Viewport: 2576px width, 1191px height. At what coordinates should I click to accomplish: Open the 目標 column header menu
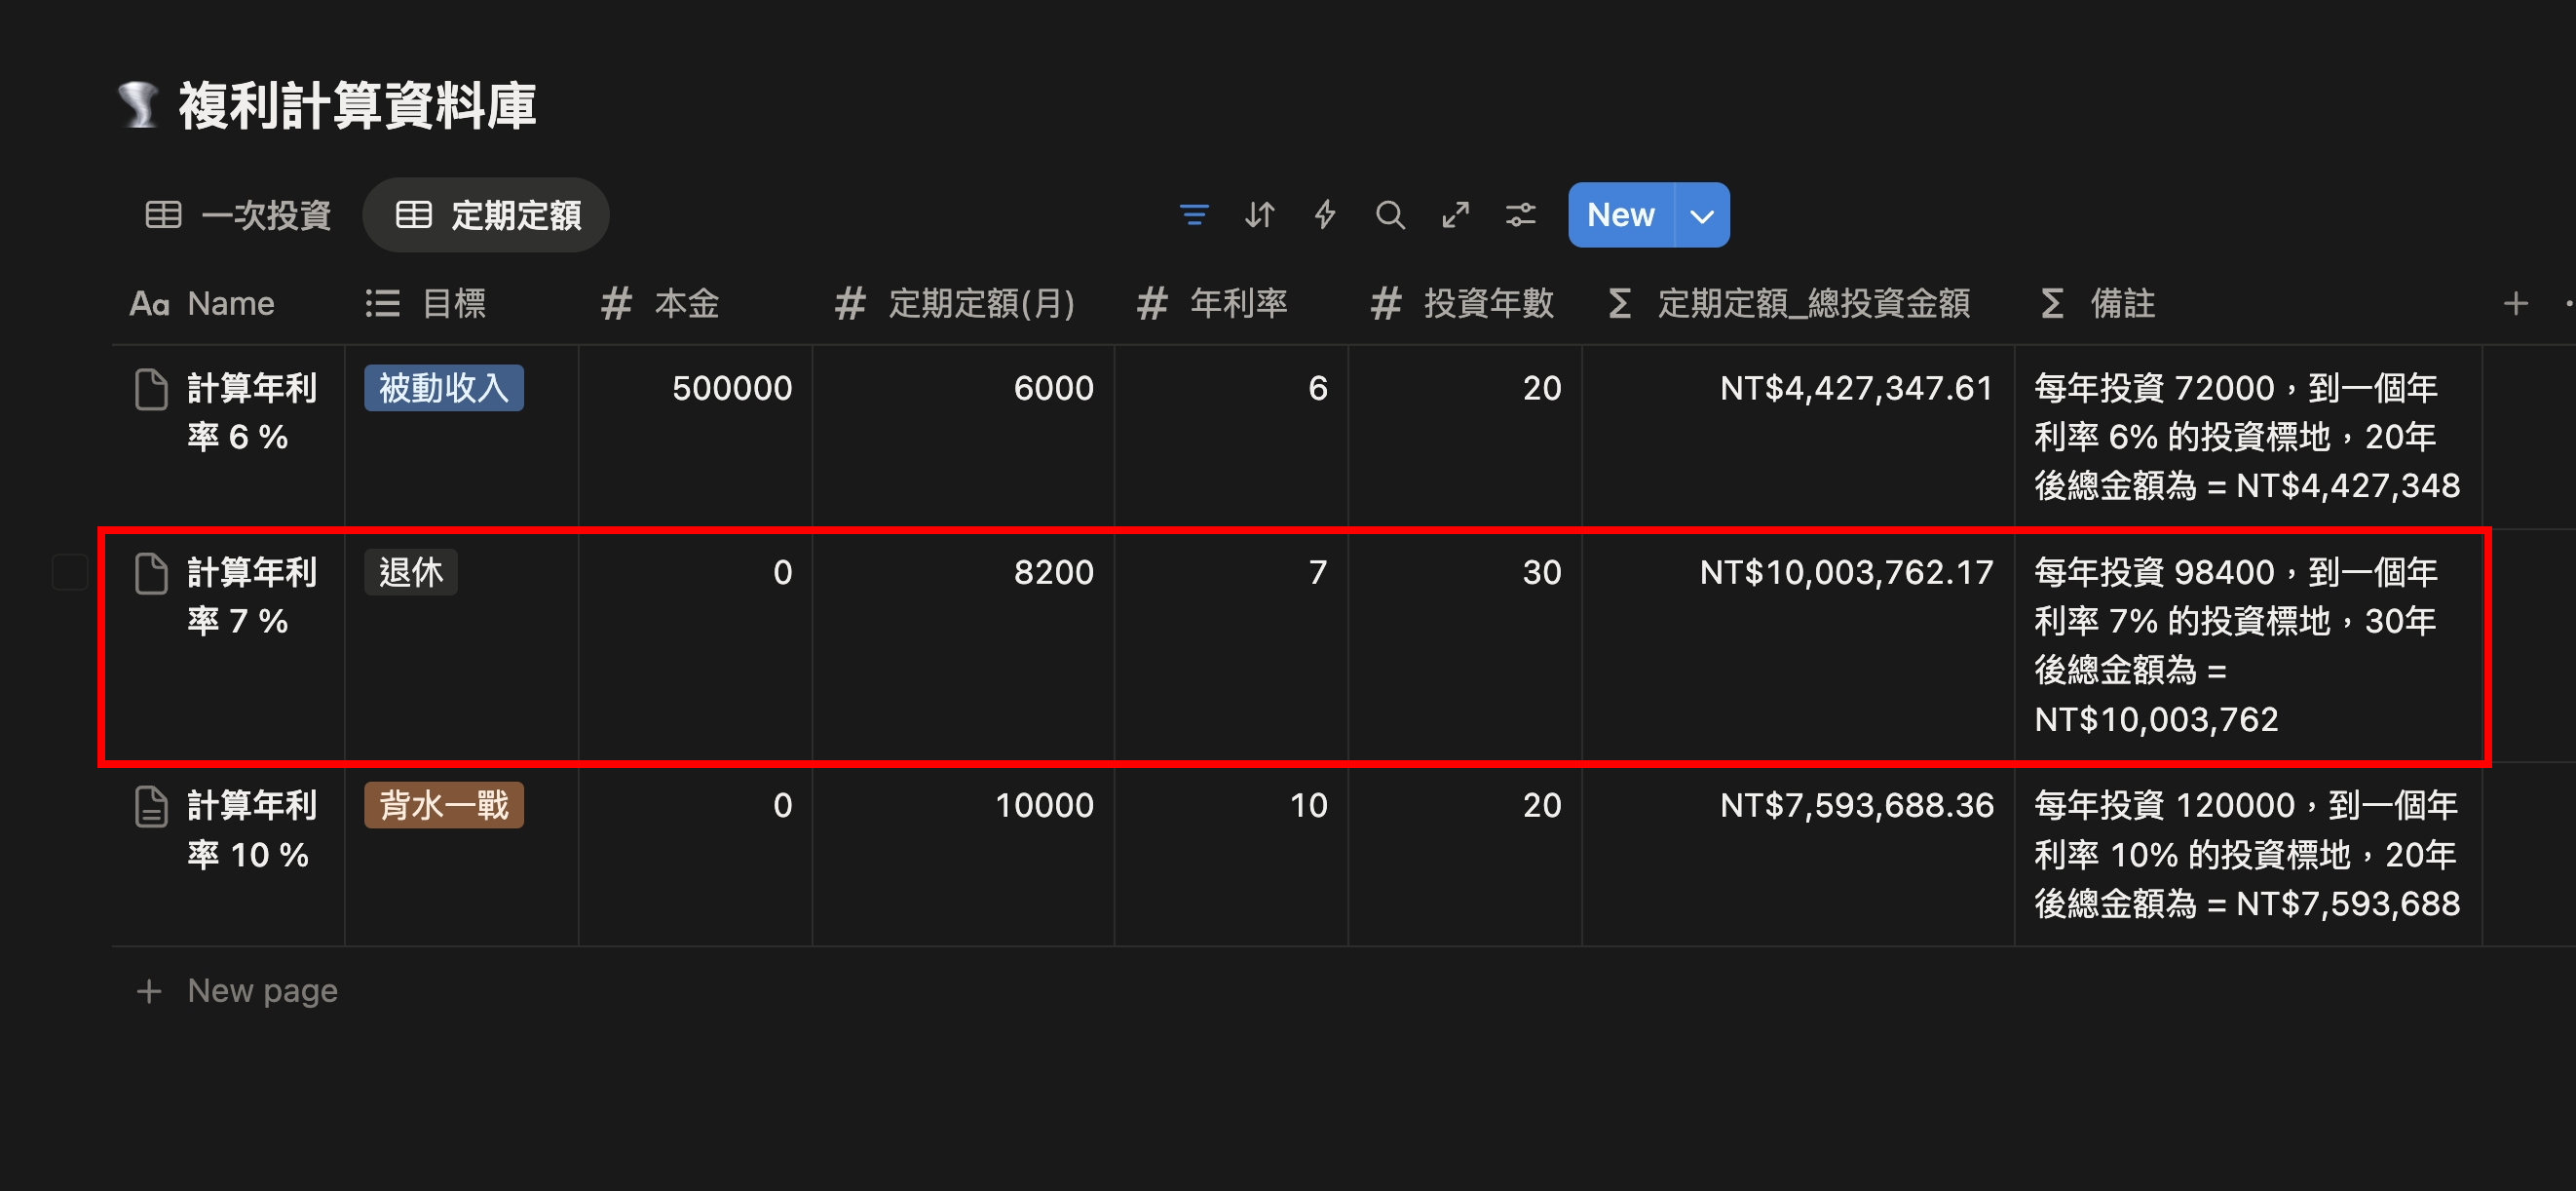click(455, 303)
